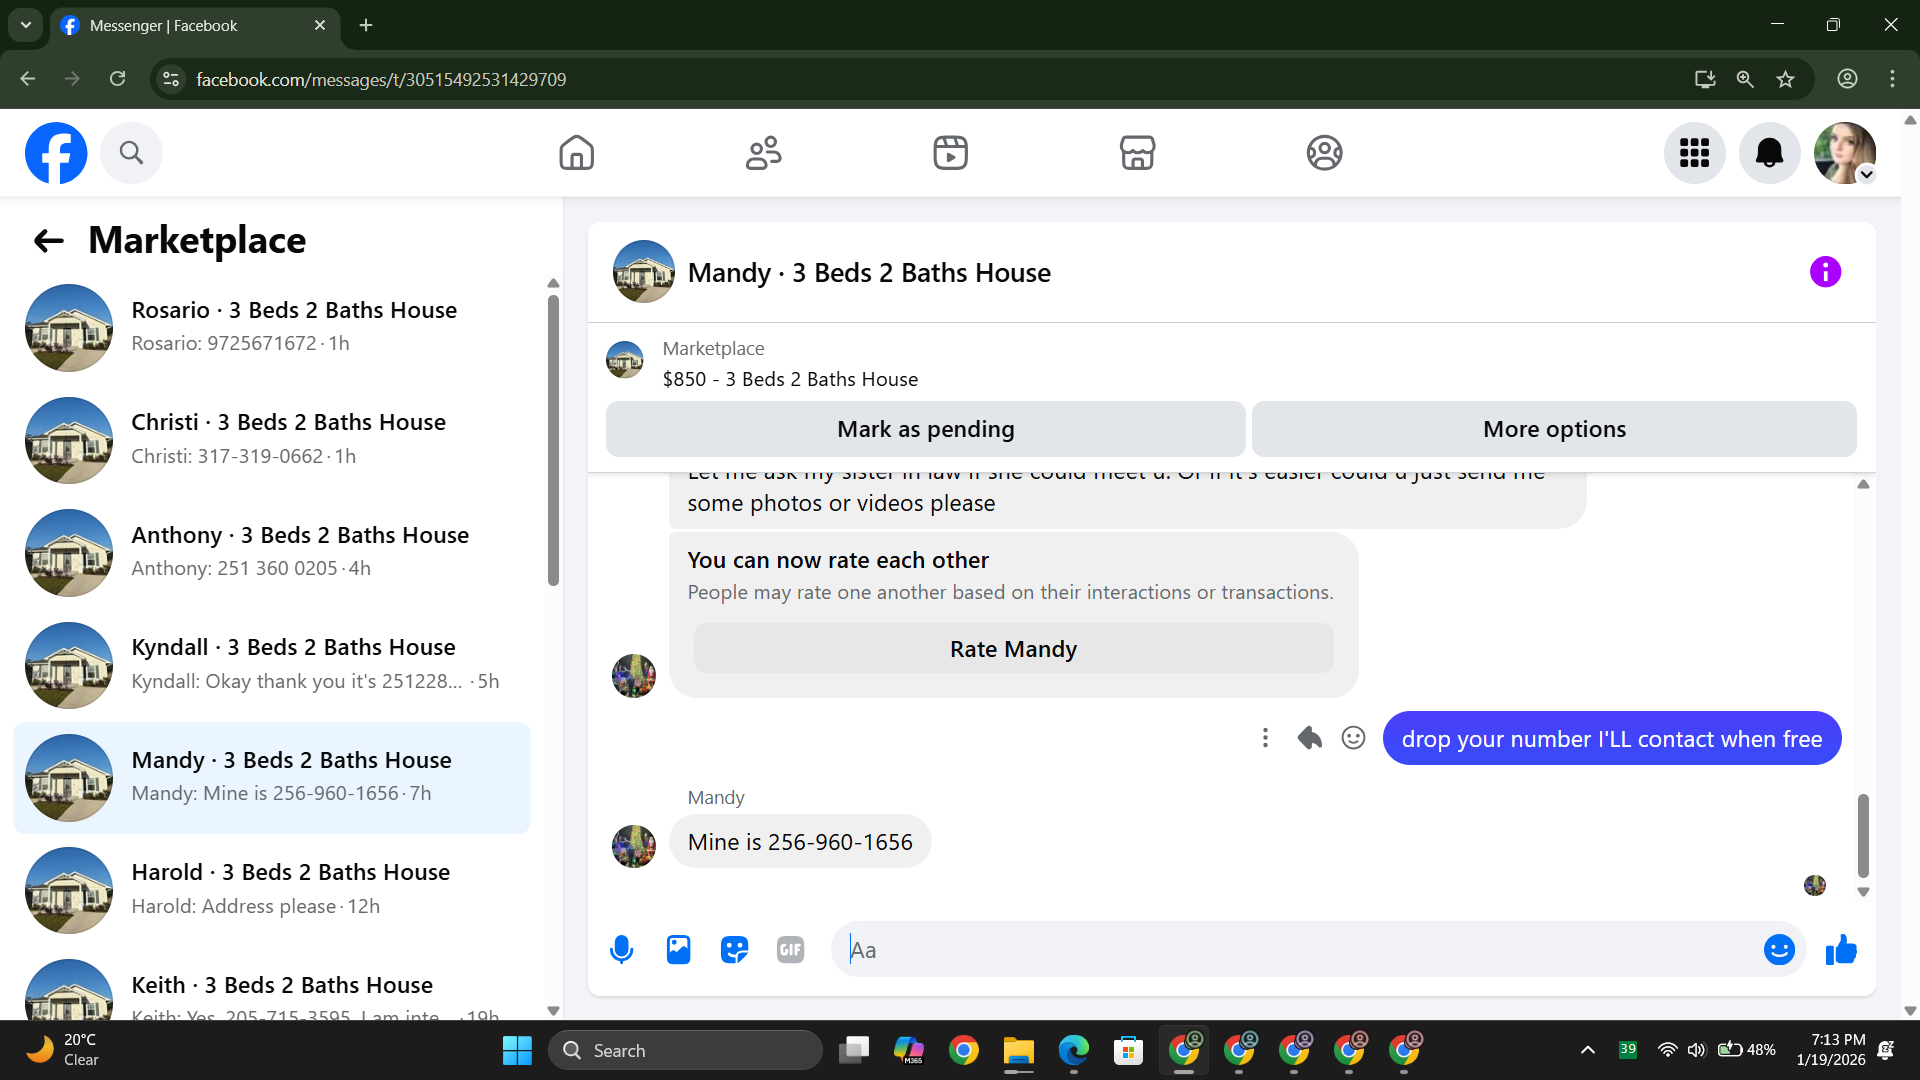Click the Mark as pending button

[x=925, y=429]
